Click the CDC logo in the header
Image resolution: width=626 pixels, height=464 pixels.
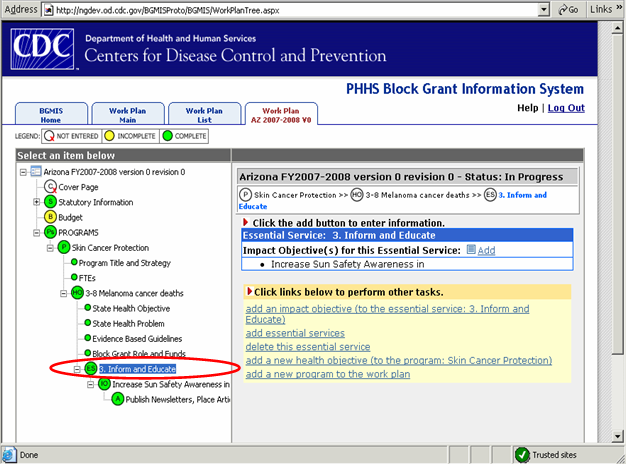(x=42, y=49)
